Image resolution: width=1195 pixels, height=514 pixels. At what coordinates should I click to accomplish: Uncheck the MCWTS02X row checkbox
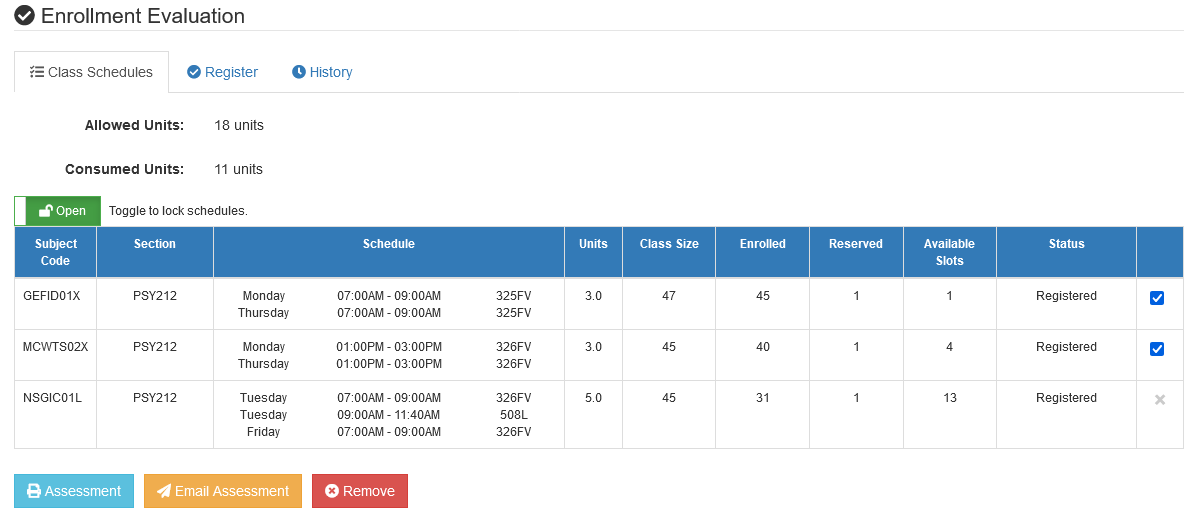(x=1157, y=349)
